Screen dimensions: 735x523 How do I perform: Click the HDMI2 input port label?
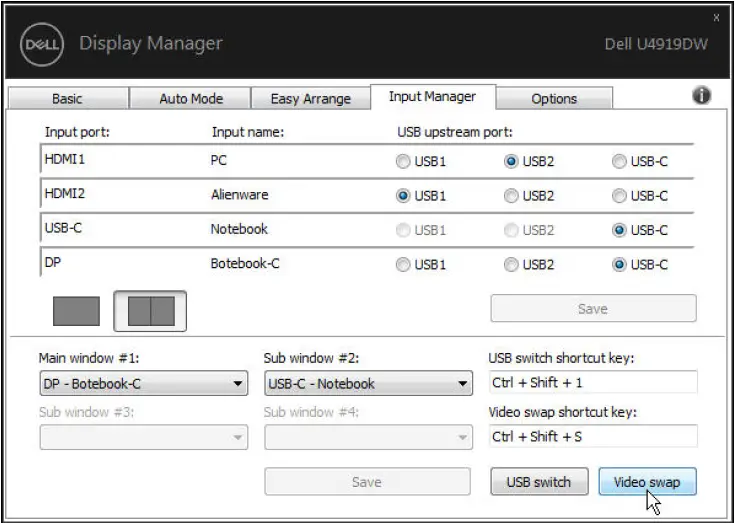pos(65,193)
